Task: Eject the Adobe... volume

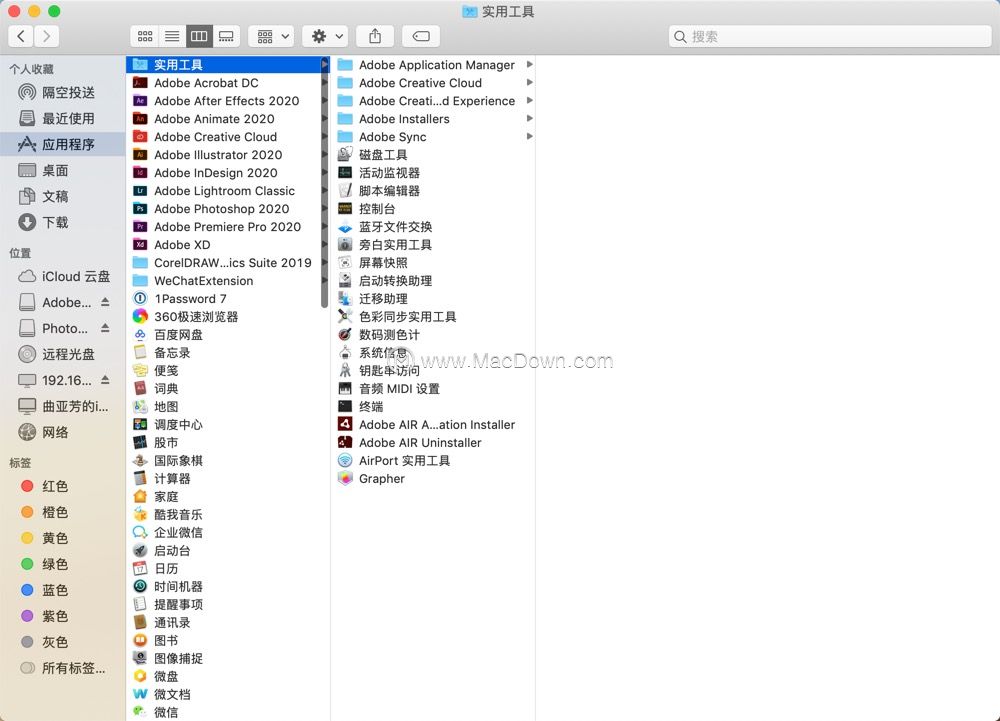Action: (x=105, y=302)
